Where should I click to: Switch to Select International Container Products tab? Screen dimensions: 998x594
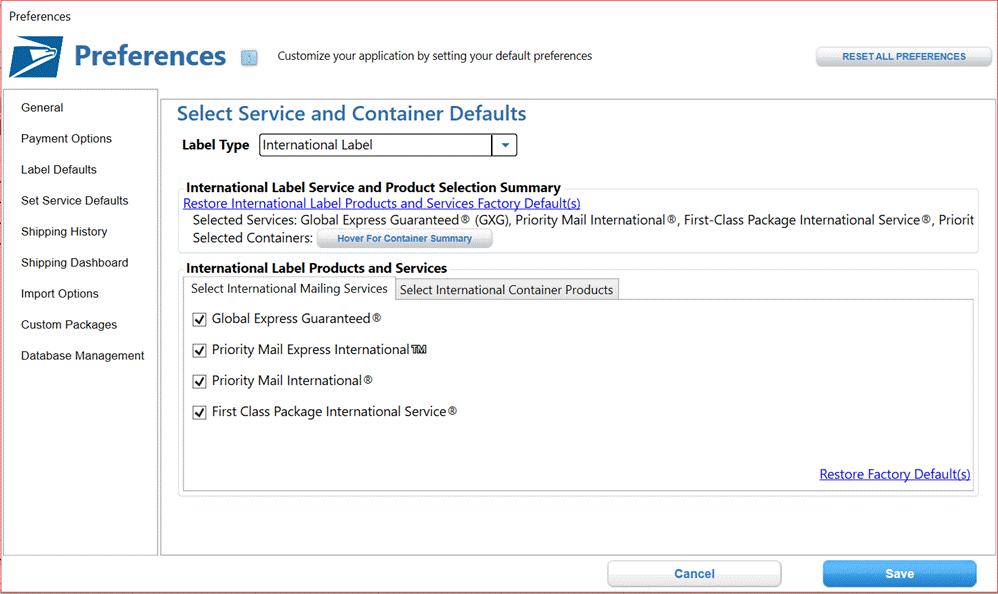pos(507,290)
